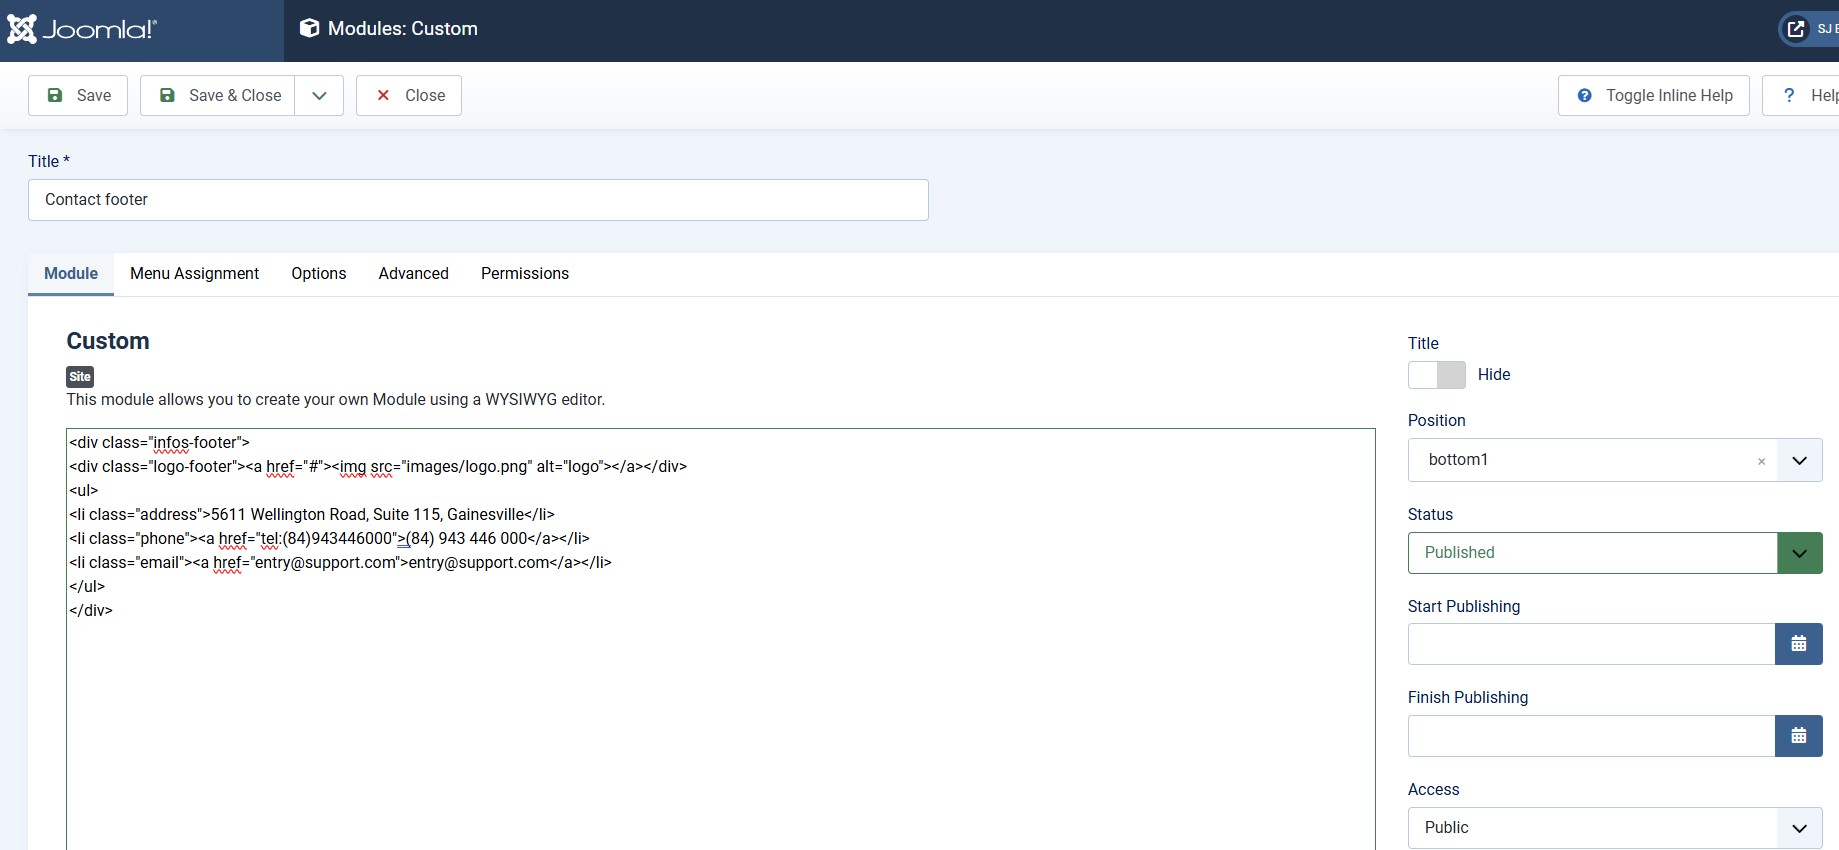Viewport: 1839px width, 850px height.
Task: Click inside the Start Publishing date field
Action: [x=1590, y=644]
